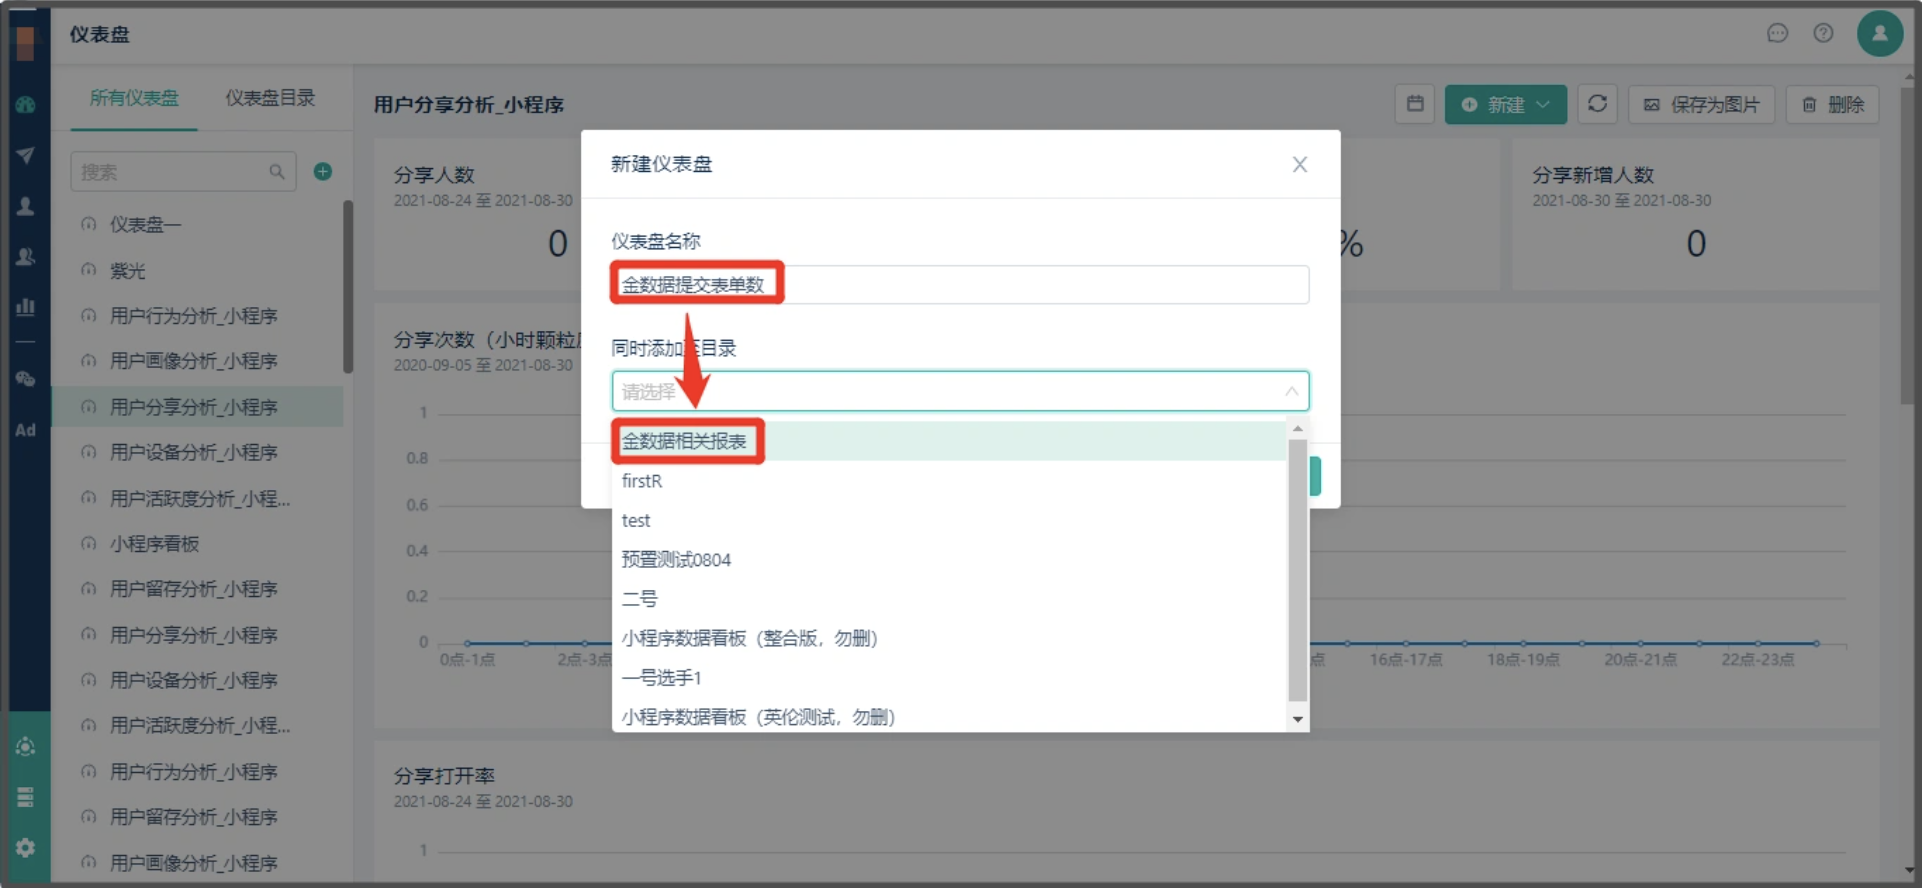Click dropdown list scroll down arrow
Image resolution: width=1924 pixels, height=888 pixels.
pos(1298,720)
